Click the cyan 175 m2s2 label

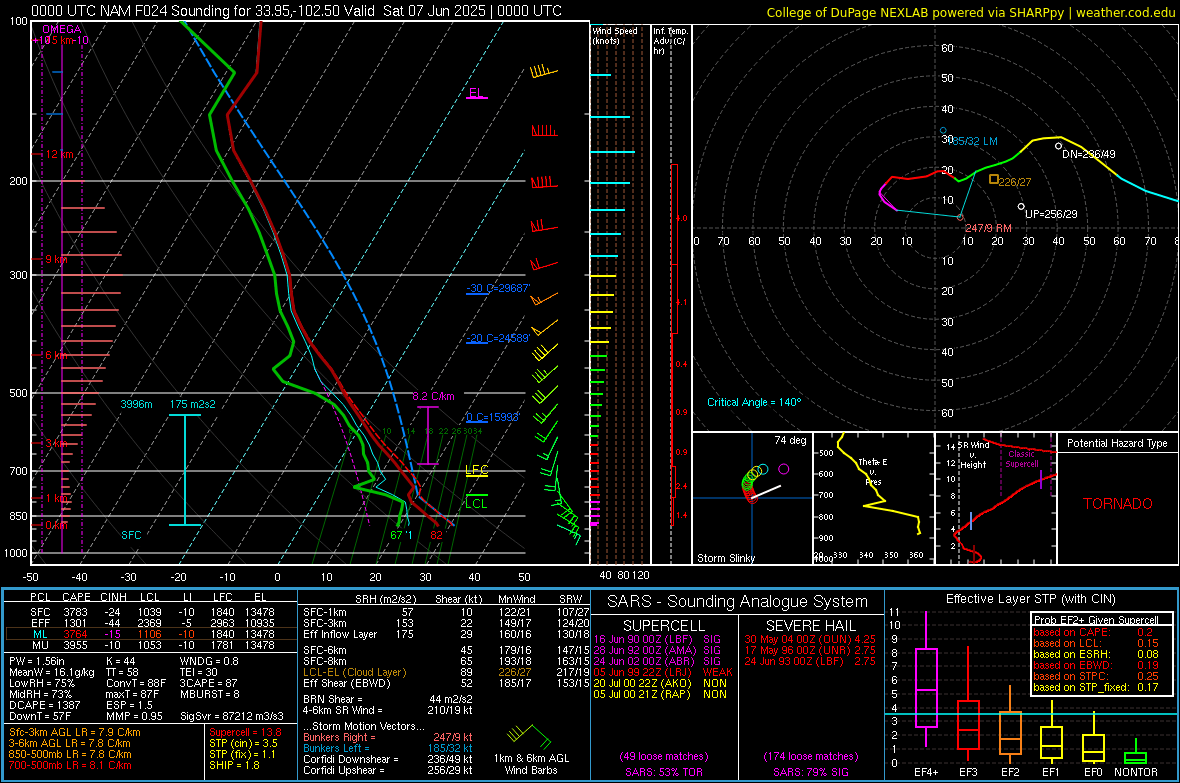click(192, 404)
